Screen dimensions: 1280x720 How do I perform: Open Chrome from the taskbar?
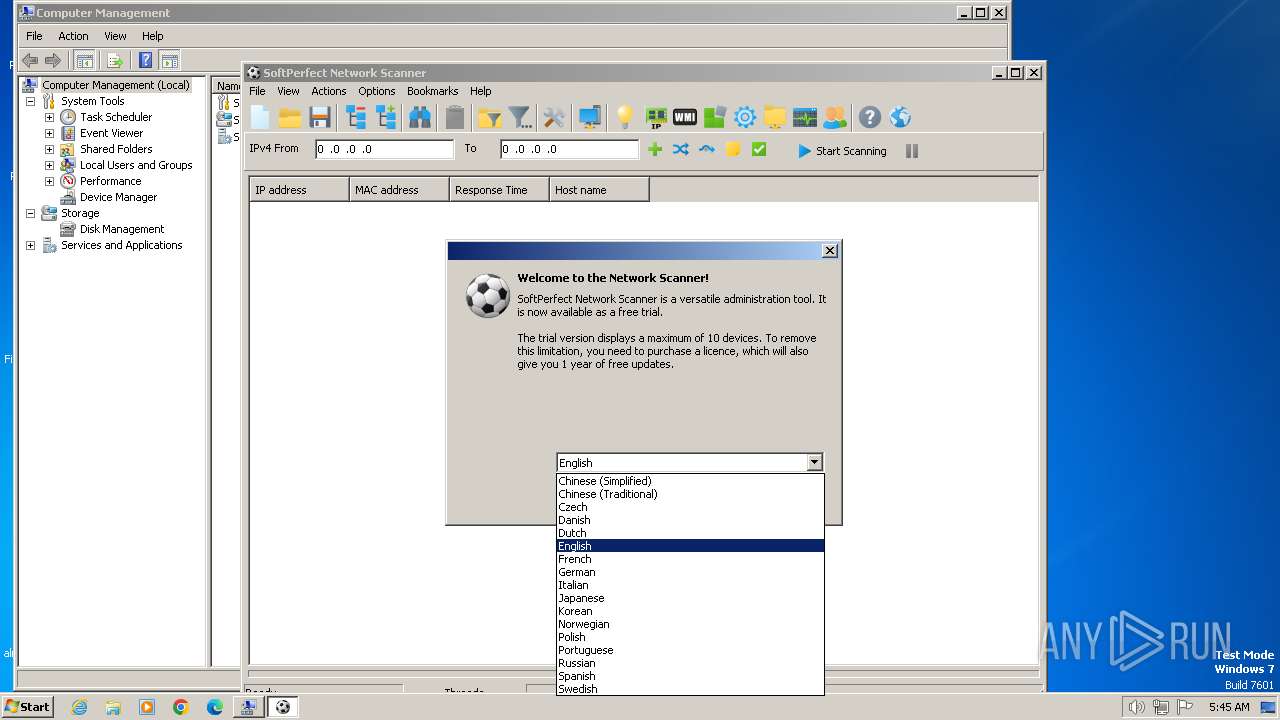tap(181, 707)
